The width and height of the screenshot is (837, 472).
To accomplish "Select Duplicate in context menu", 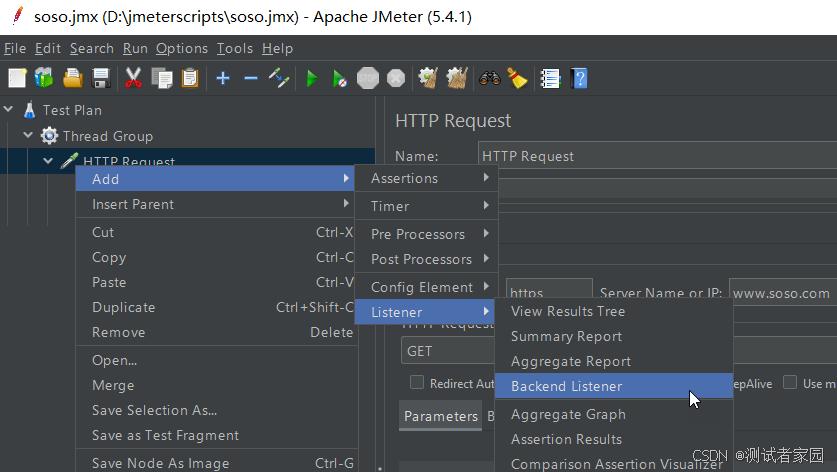I will [x=215, y=307].
